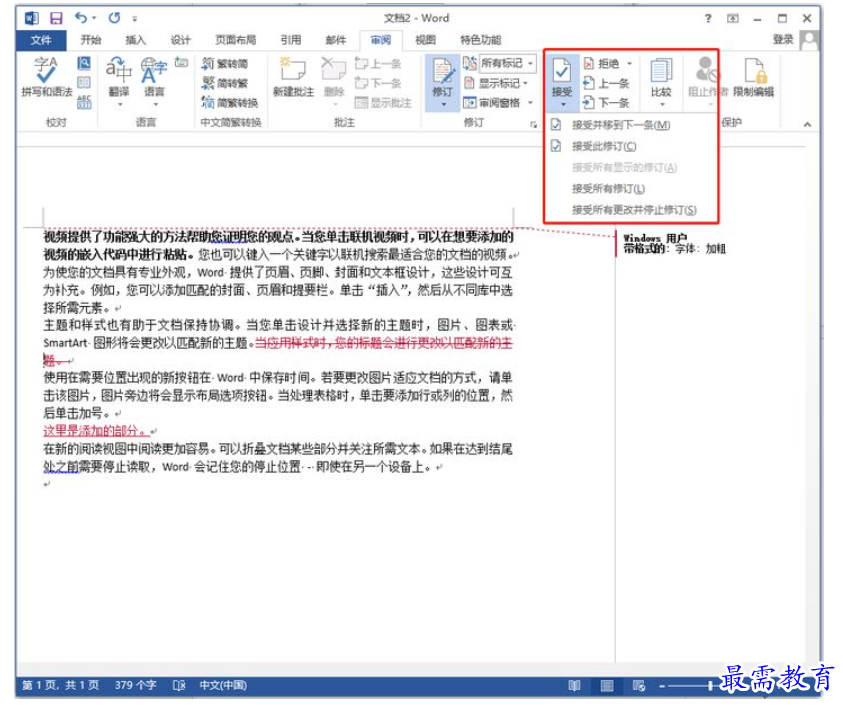Go to 下一条 change in 更改 group
The height and width of the screenshot is (709, 843).
(606, 103)
